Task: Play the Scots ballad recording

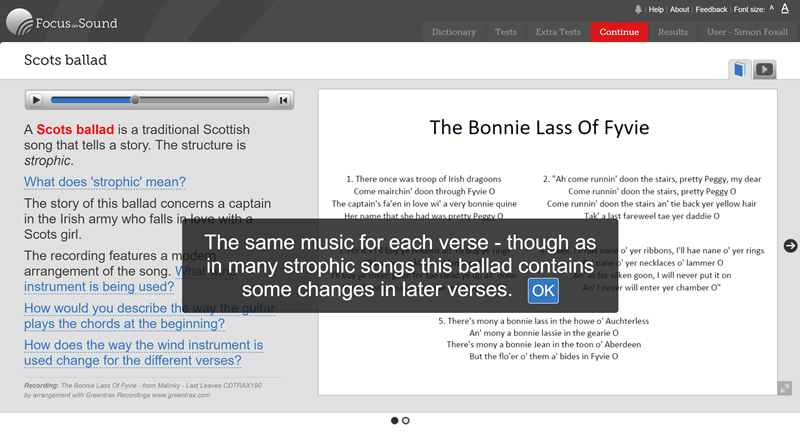Action: click(x=36, y=100)
